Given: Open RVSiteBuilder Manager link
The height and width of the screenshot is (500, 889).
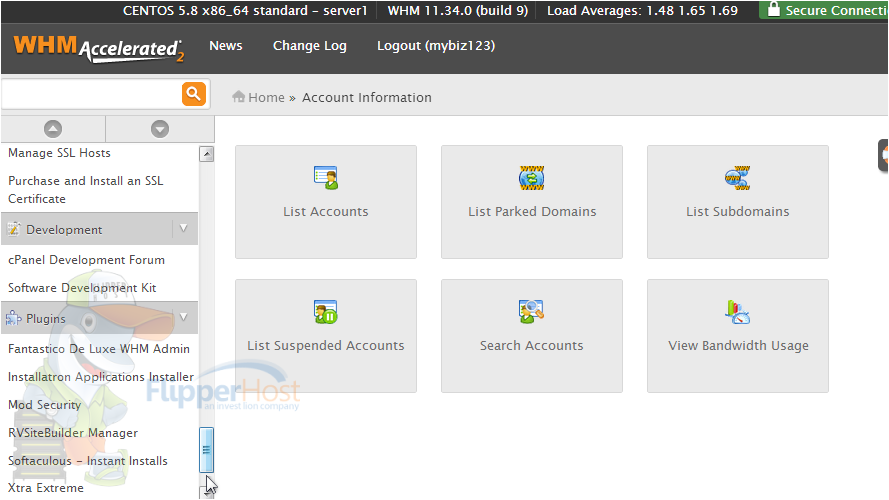Looking at the screenshot, I should click(73, 433).
